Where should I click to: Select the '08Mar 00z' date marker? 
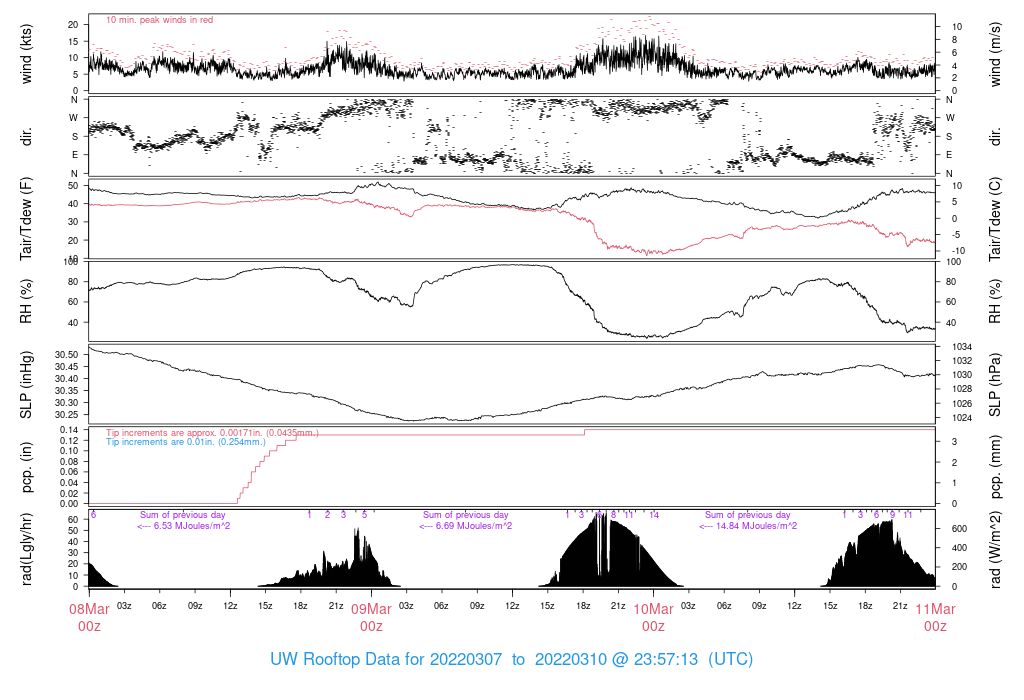point(89,618)
